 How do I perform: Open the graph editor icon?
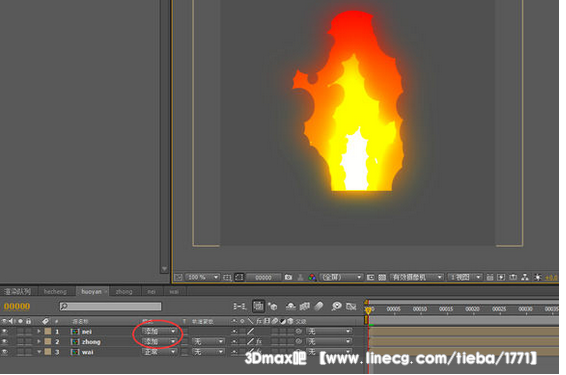pos(351,306)
